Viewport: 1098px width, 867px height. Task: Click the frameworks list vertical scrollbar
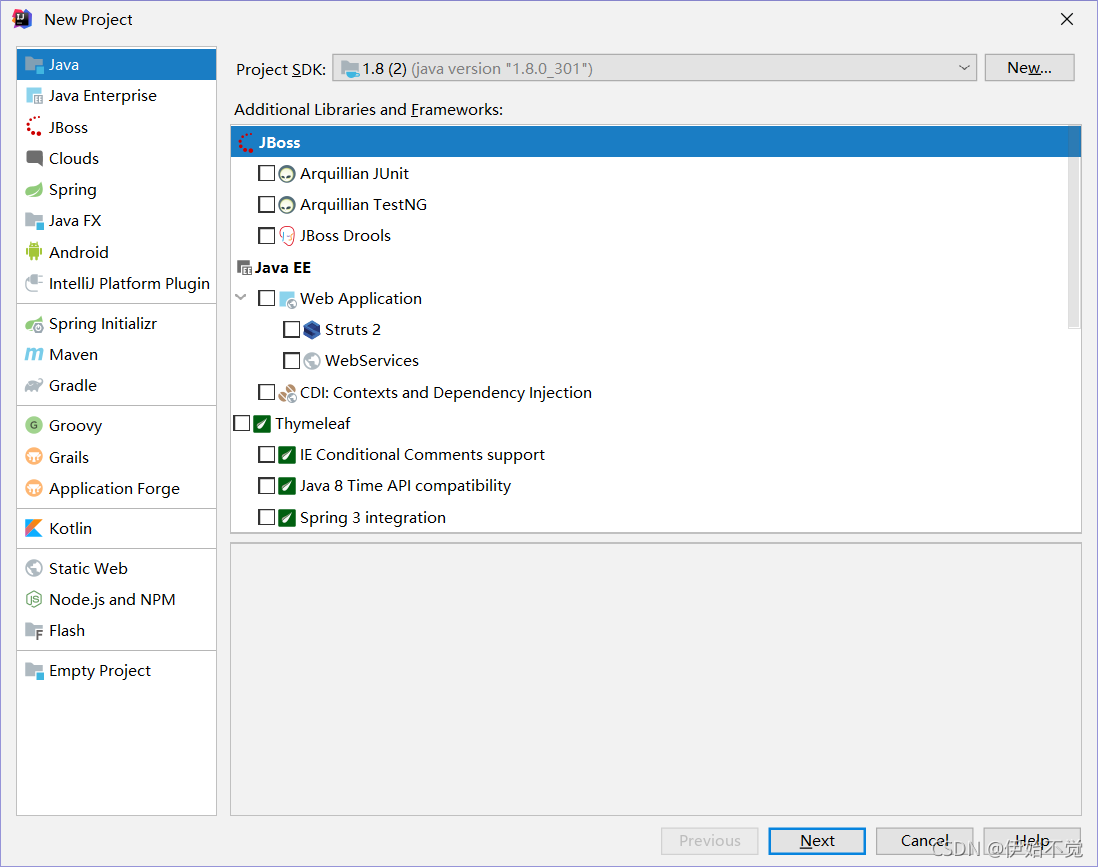[1074, 227]
